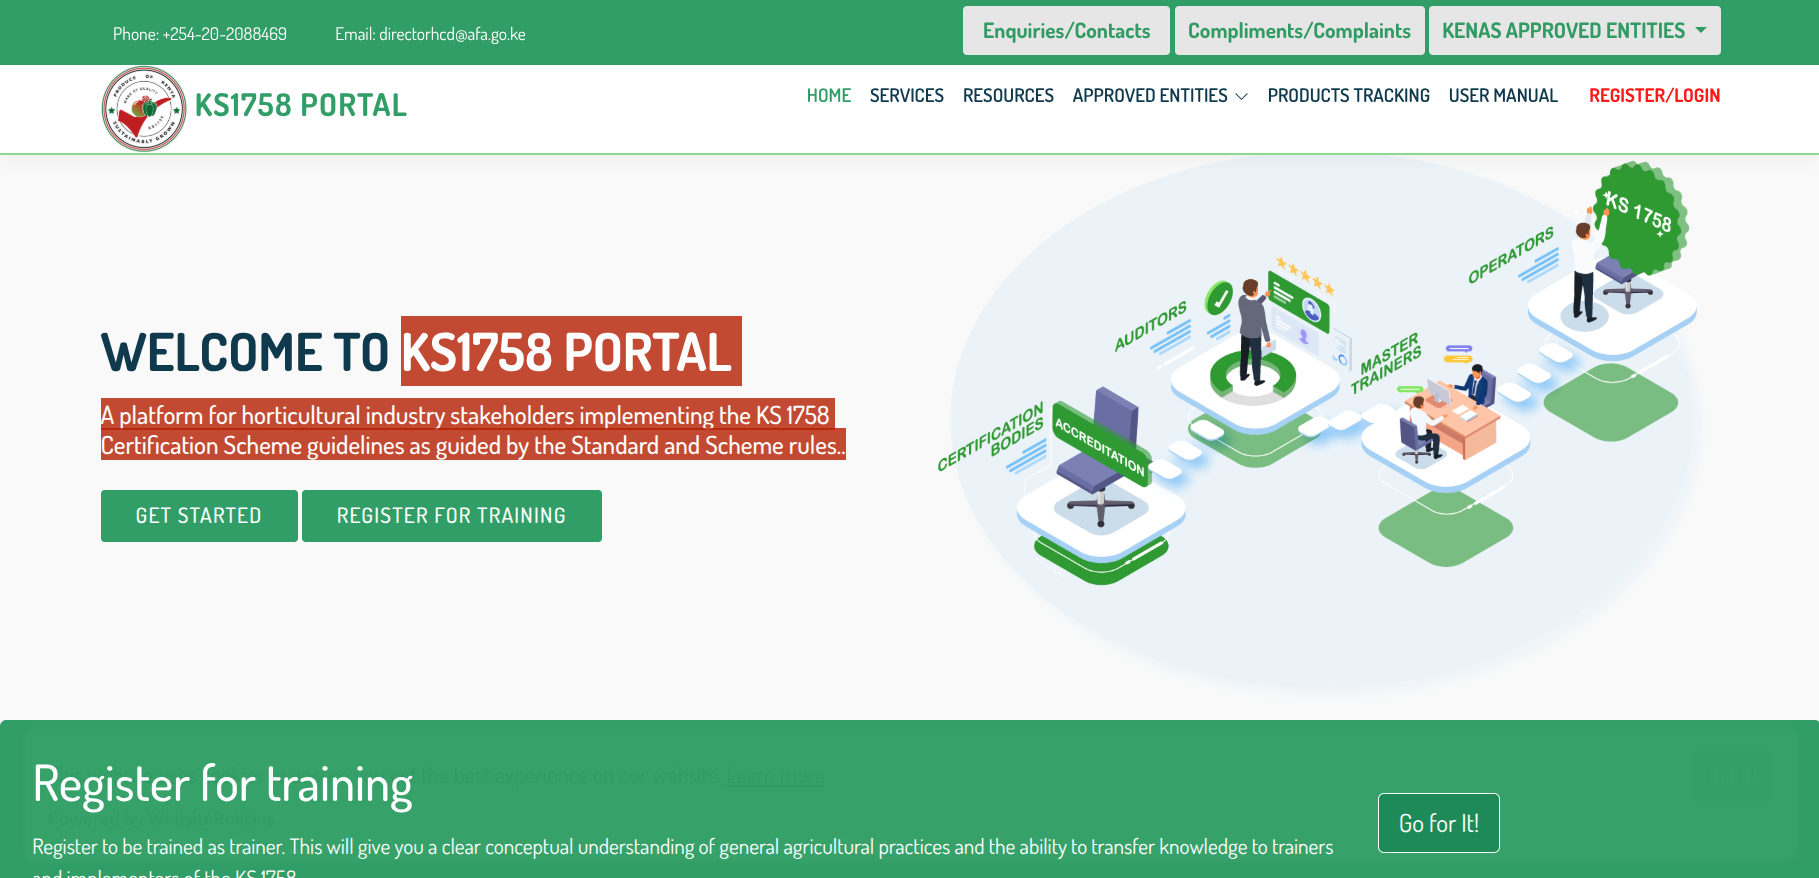
Task: Open the RESOURCES menu item
Action: [x=1008, y=96]
